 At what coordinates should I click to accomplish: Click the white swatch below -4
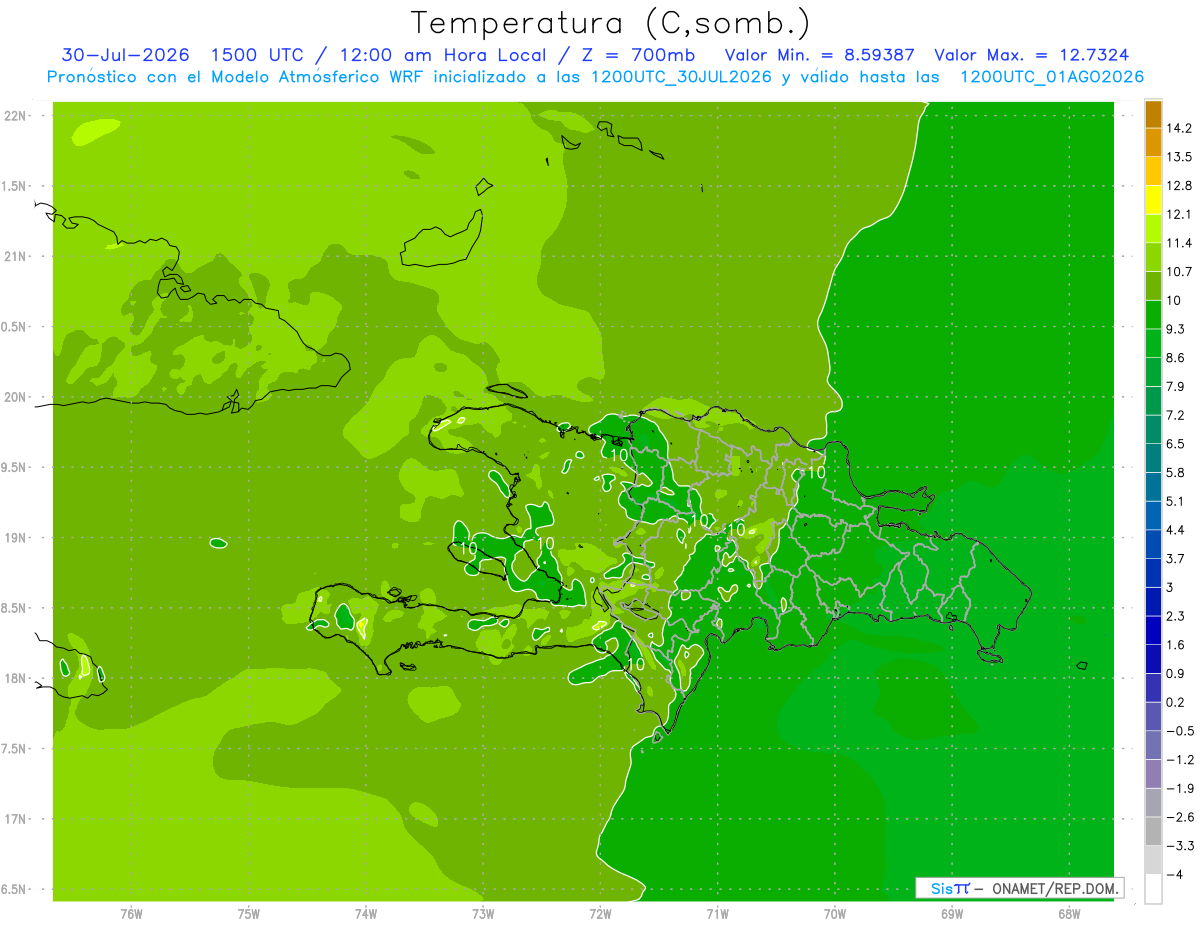(x=1153, y=889)
